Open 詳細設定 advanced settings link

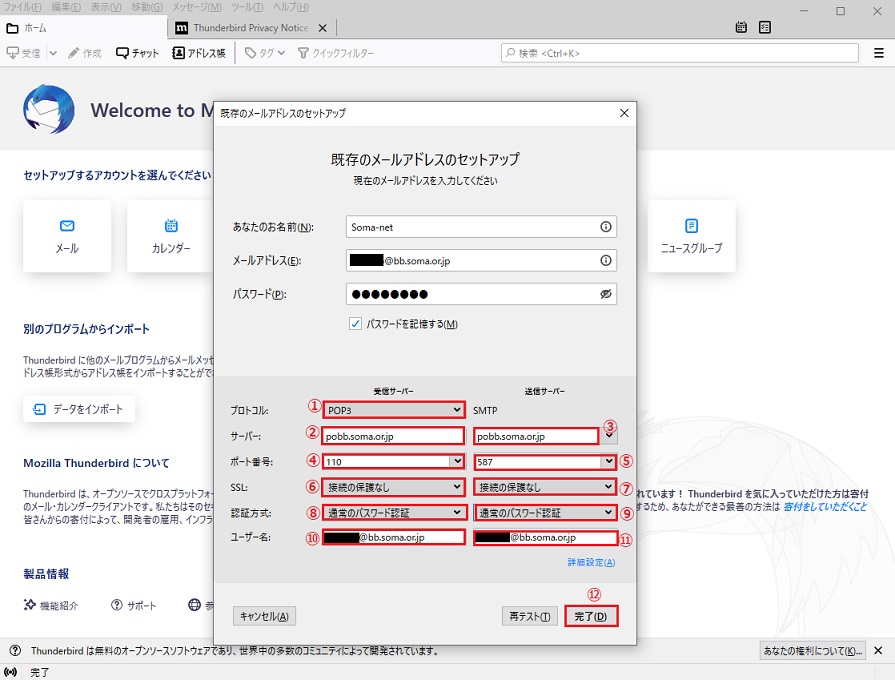pos(591,562)
